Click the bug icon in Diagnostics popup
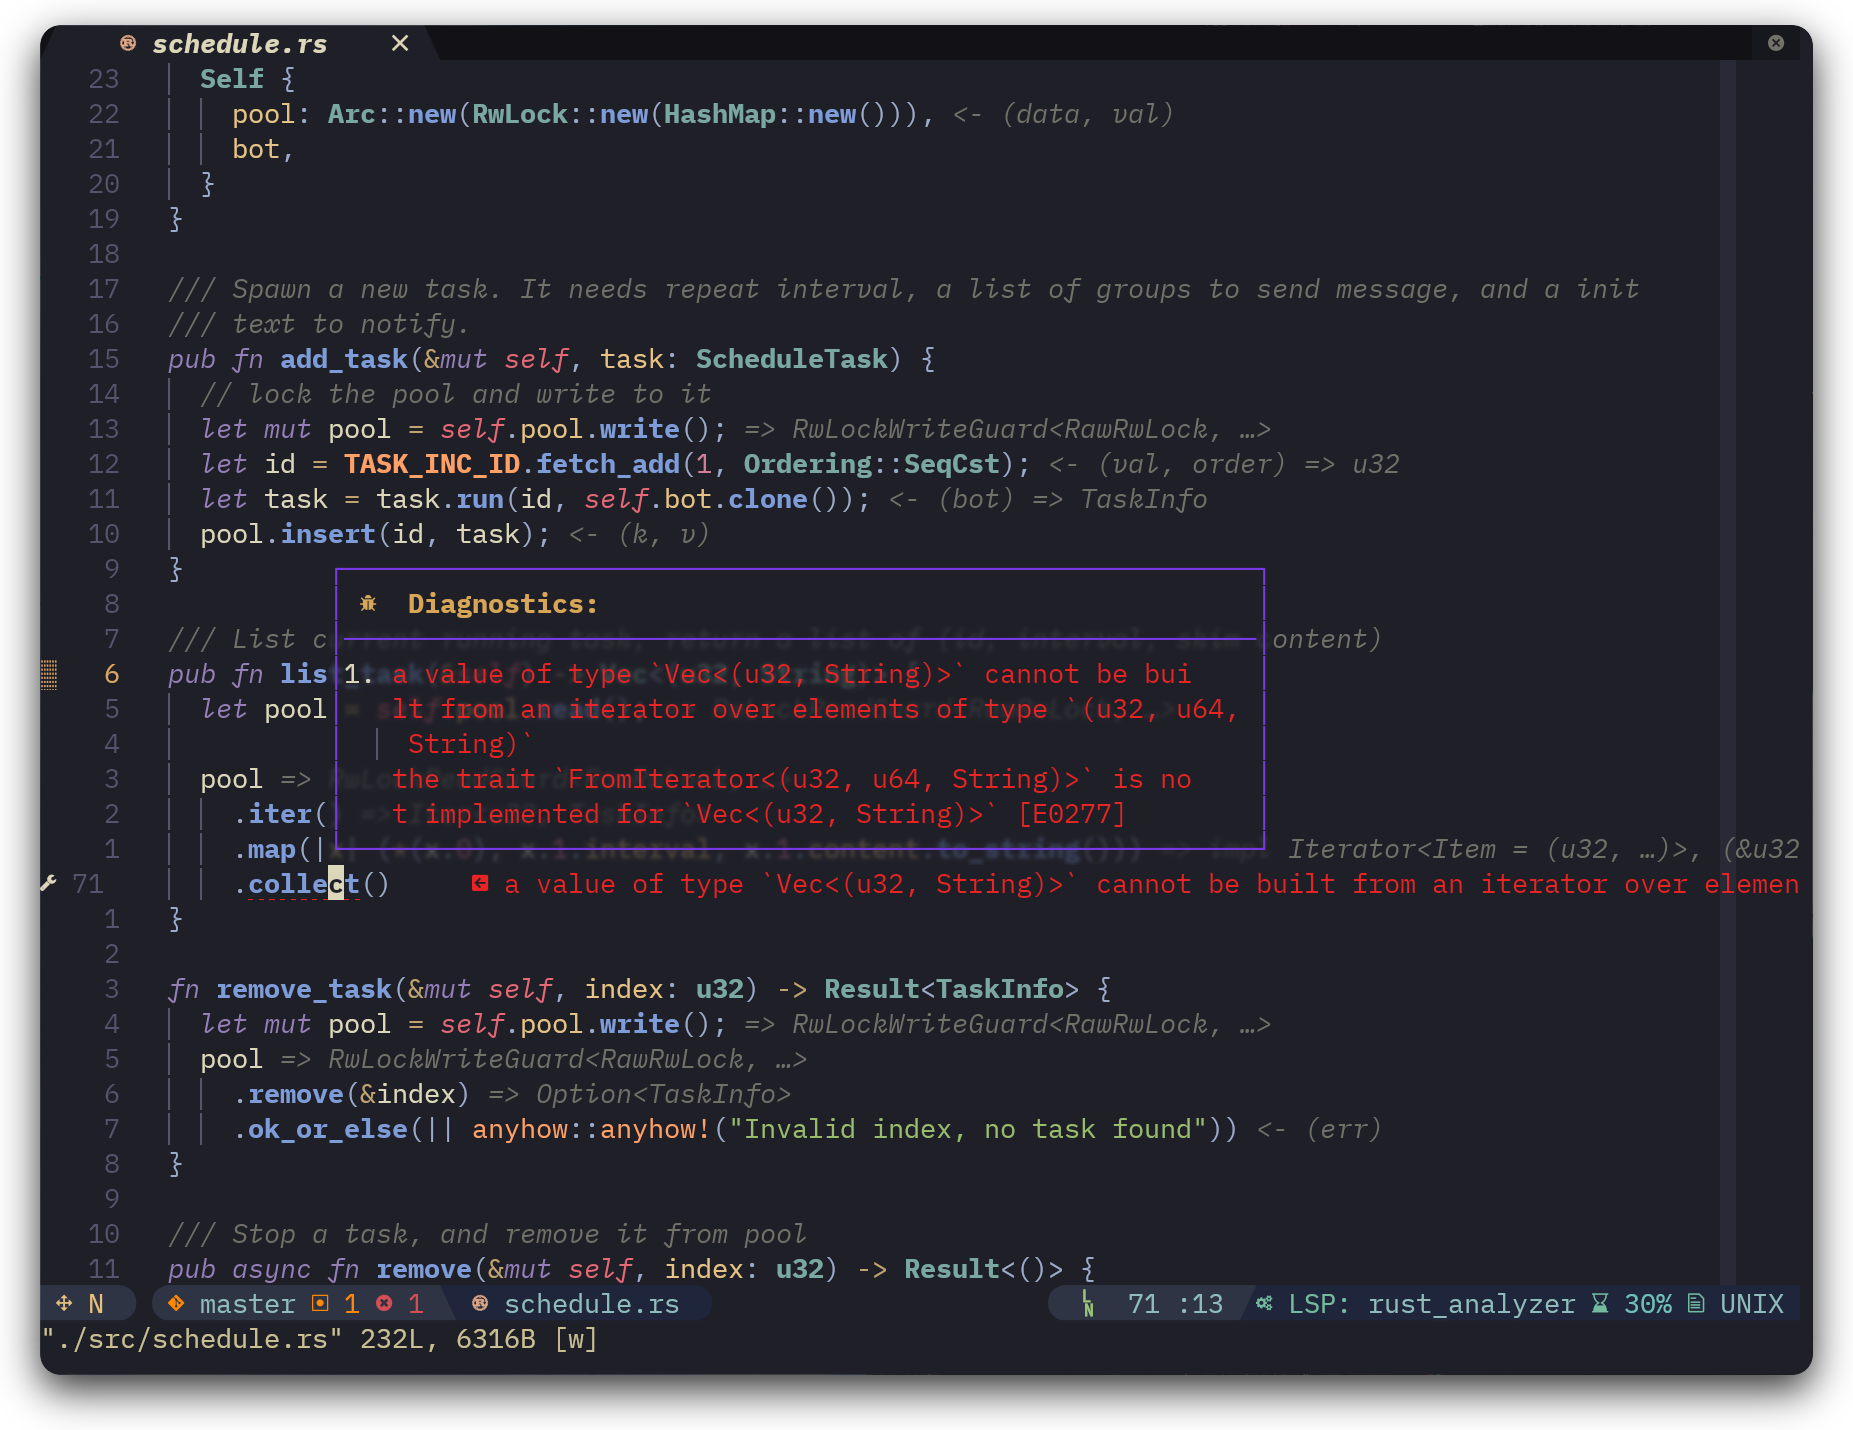 368,603
